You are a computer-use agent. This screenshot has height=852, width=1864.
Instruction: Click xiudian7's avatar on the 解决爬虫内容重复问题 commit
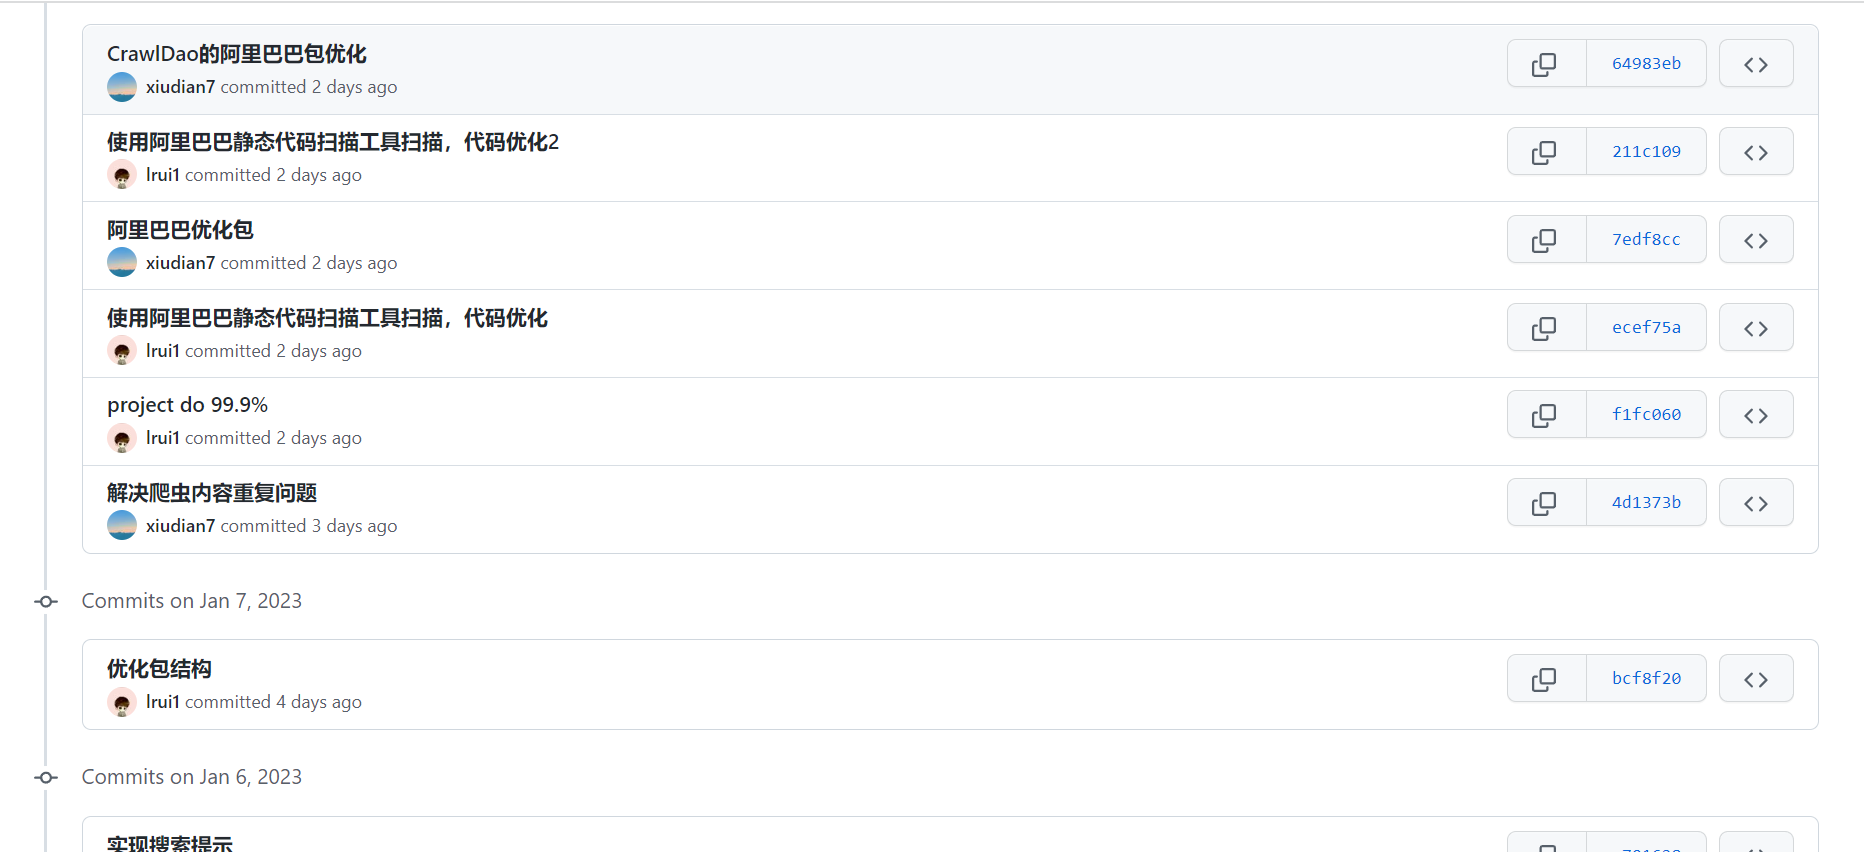click(122, 526)
